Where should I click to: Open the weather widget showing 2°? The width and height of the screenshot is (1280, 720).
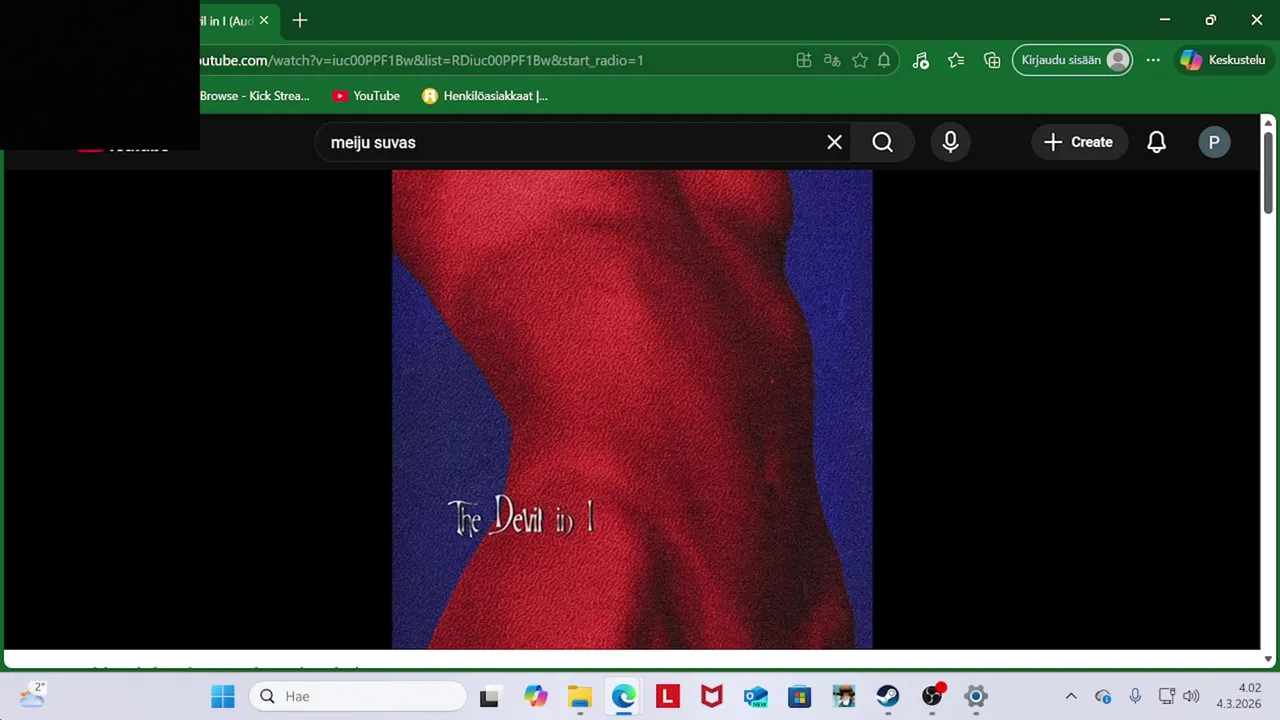(32, 695)
